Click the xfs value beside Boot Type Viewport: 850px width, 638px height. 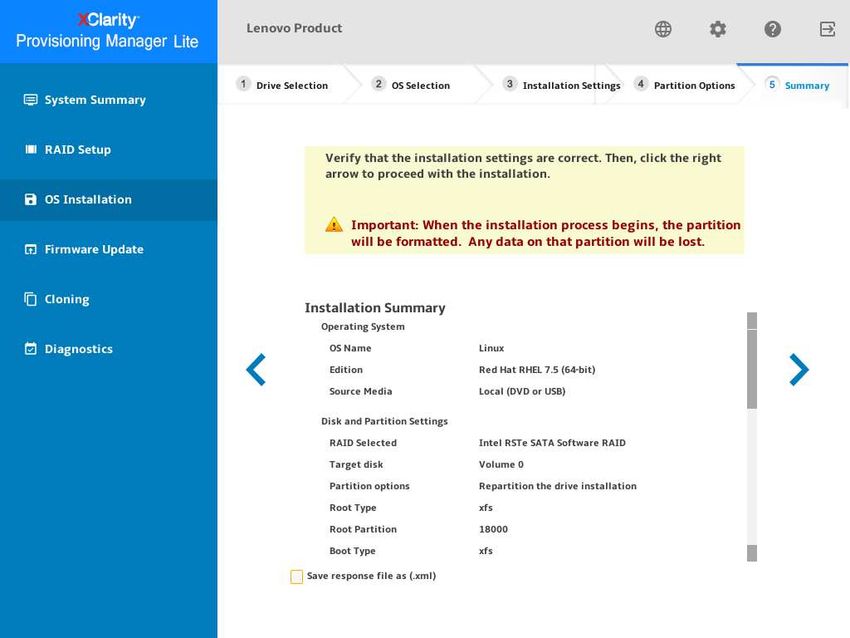(486, 551)
